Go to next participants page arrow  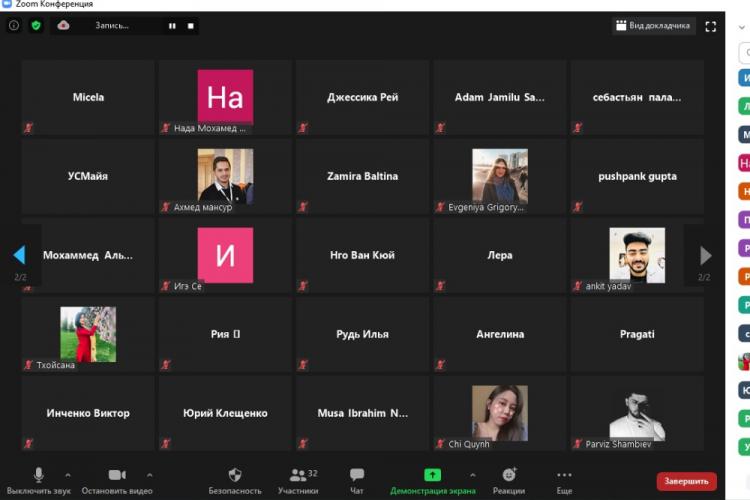click(705, 255)
